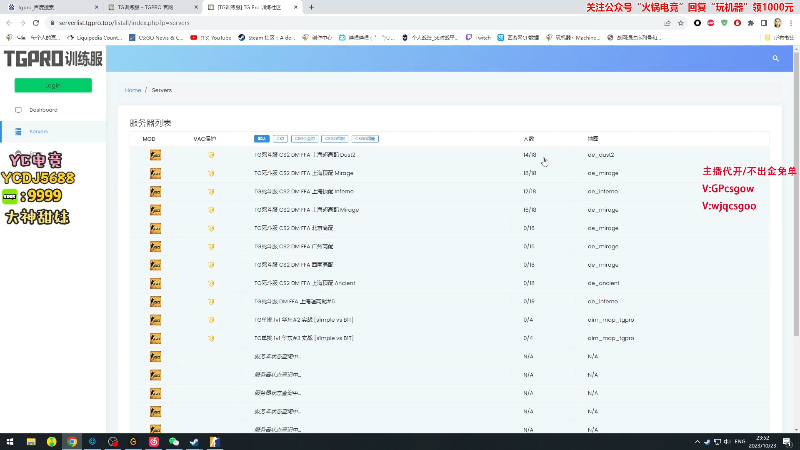Open the Liquipedia Counter-Strike bookmark
This screenshot has width=800, height=450.
96,37
